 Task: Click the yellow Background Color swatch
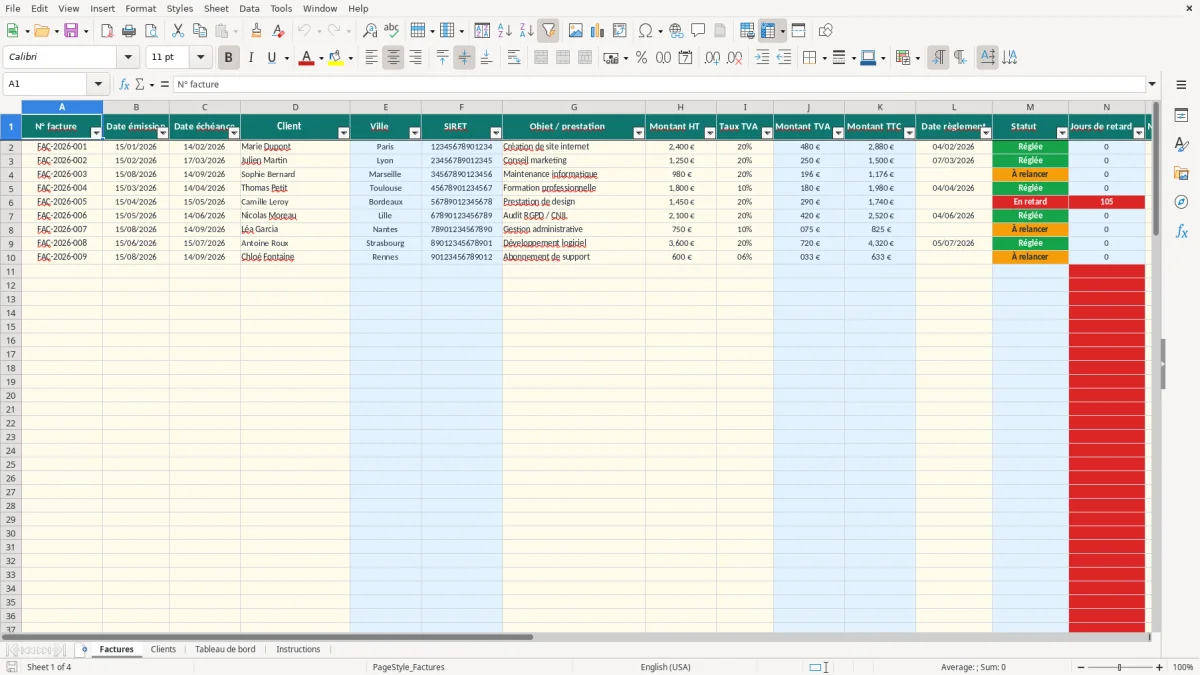coord(336,58)
